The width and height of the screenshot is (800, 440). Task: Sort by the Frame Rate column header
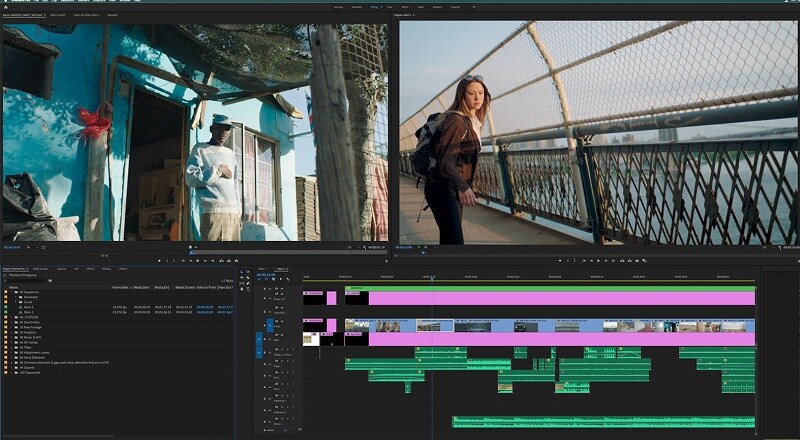click(x=120, y=287)
